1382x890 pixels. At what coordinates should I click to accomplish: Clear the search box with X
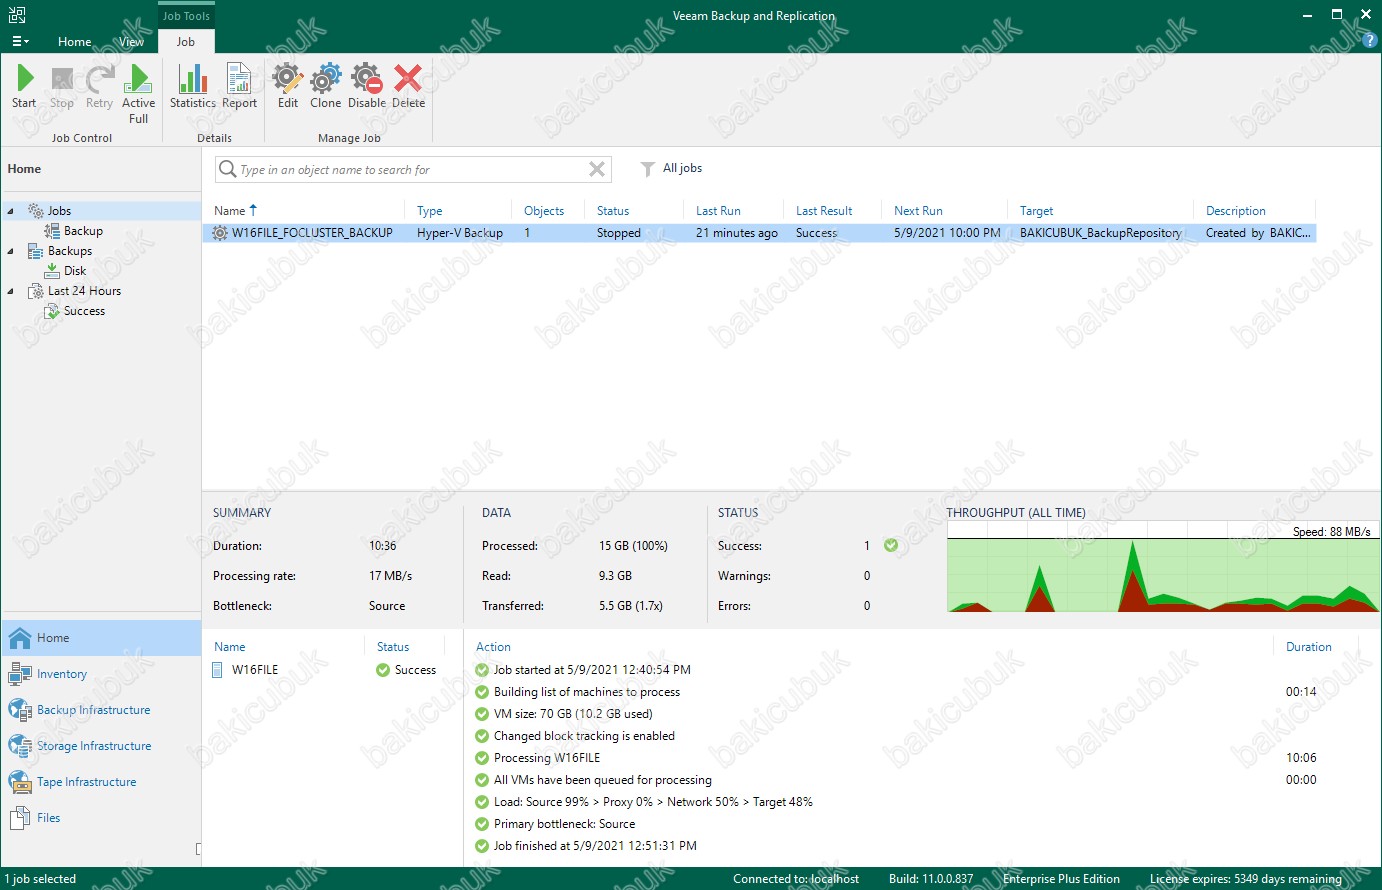[597, 170]
